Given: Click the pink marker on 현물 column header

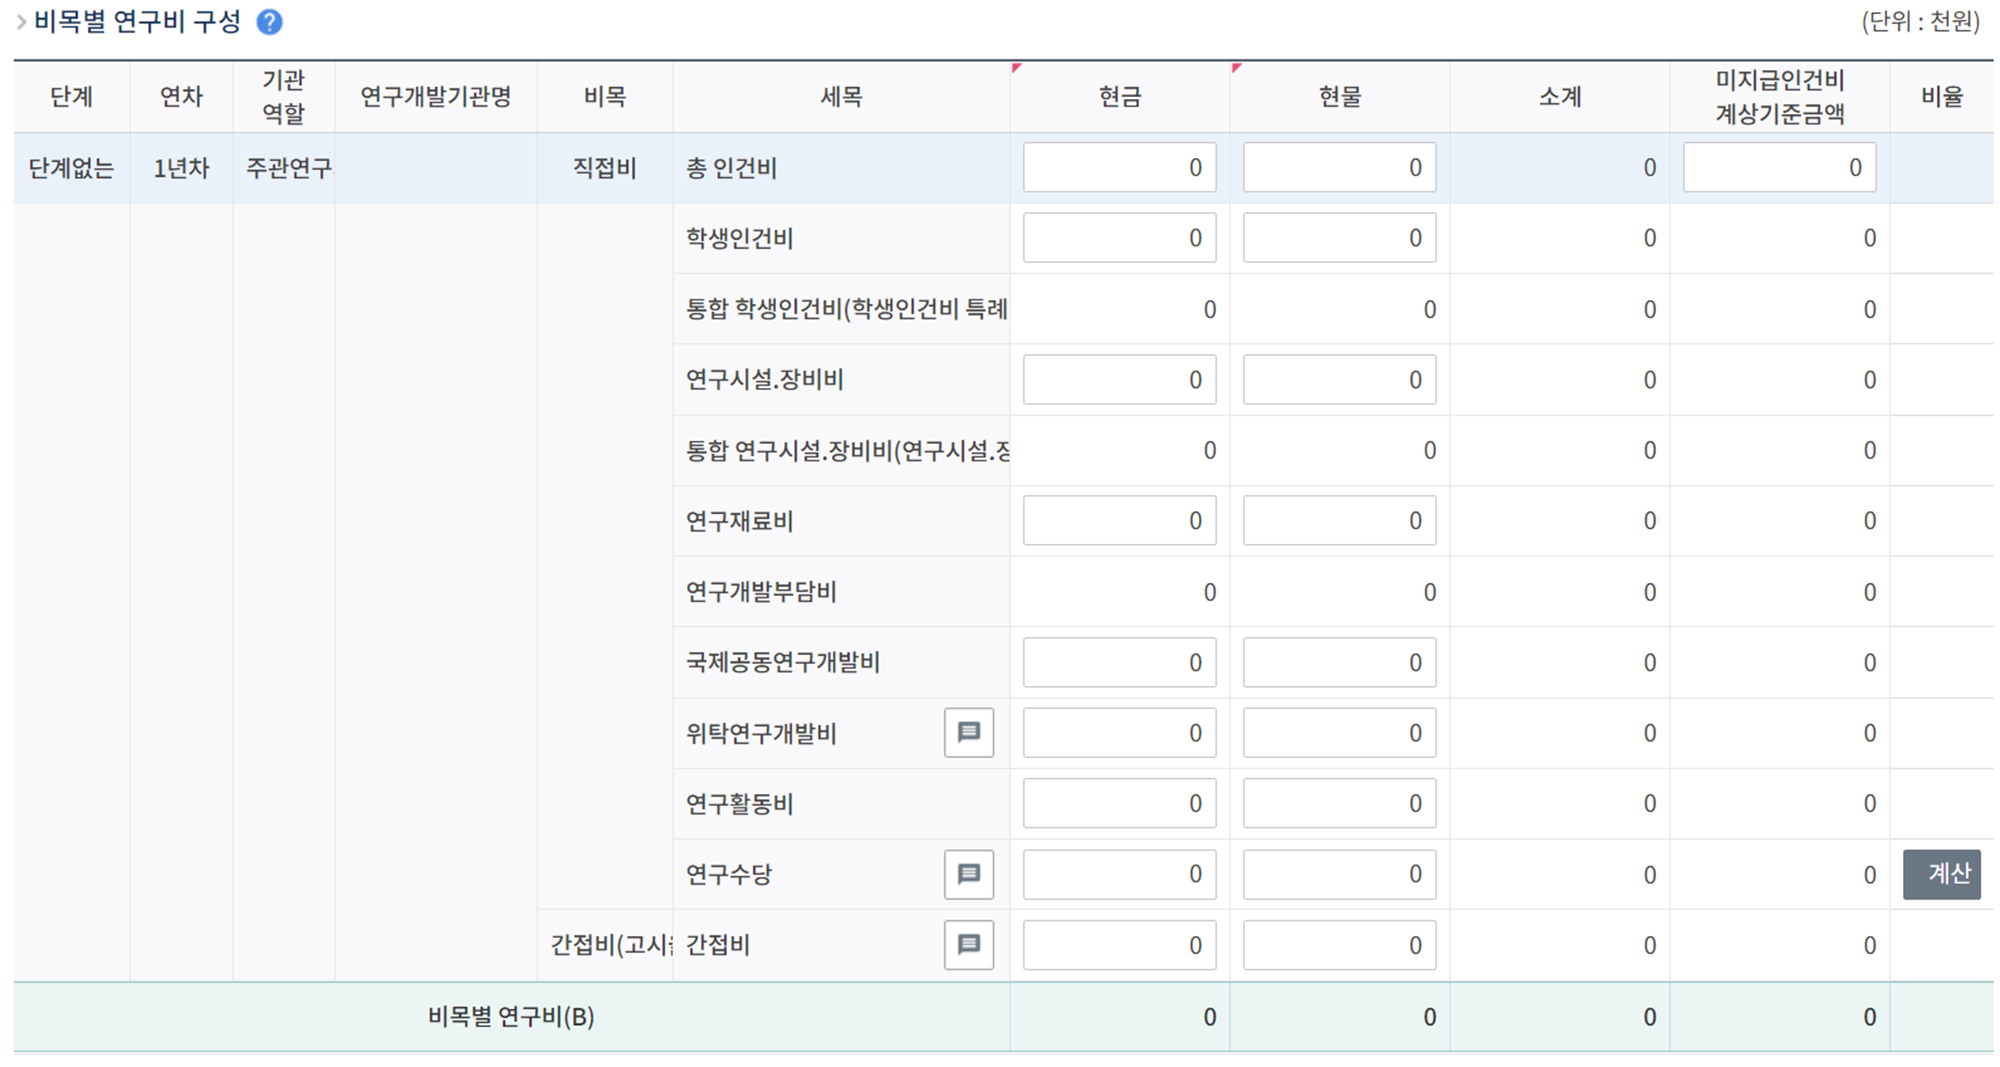Looking at the screenshot, I should coord(1237,68).
